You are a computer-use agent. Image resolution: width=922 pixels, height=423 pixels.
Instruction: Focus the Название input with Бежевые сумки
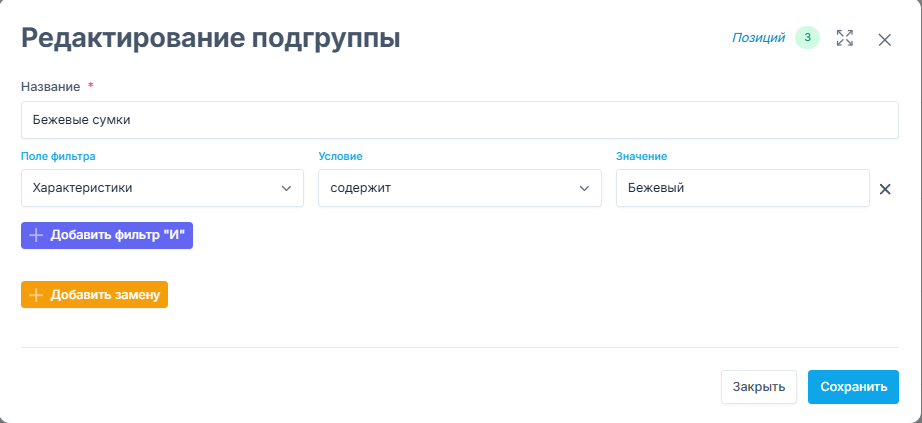tap(460, 120)
